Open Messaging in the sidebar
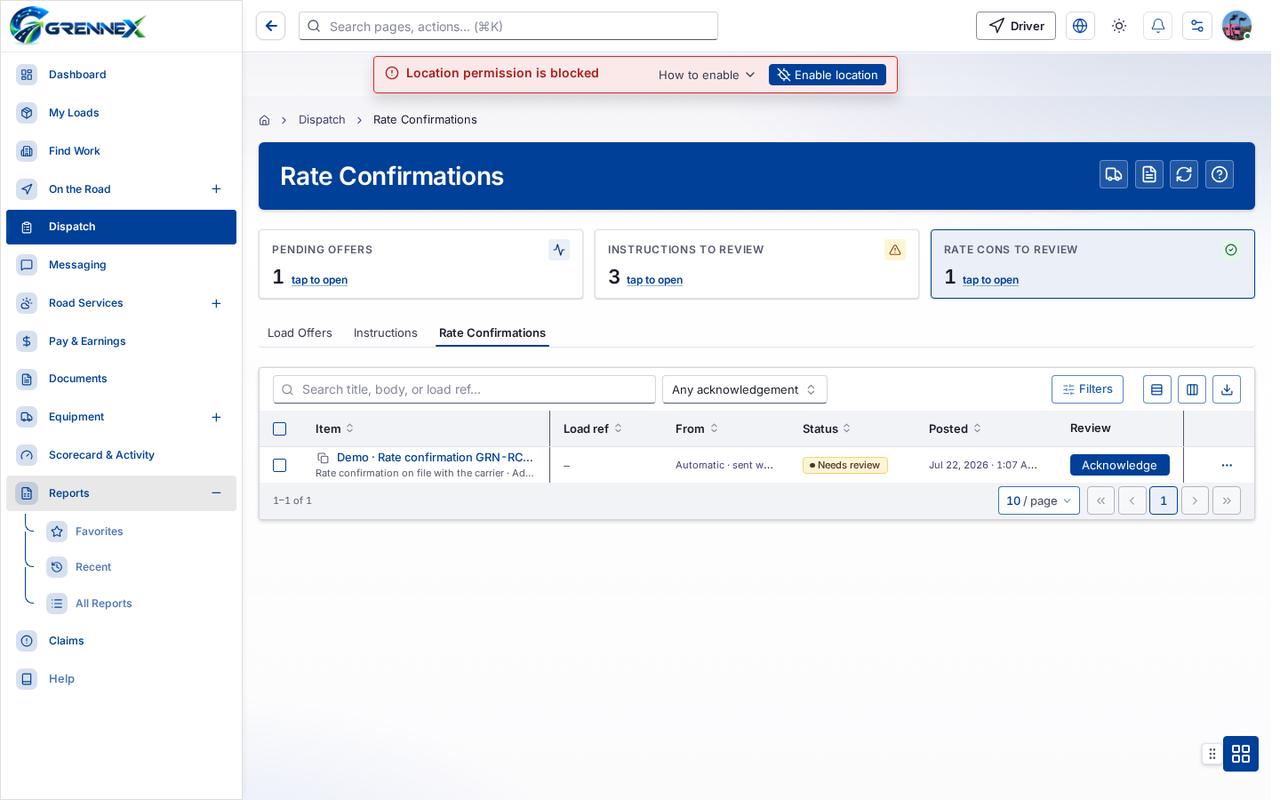This screenshot has height=800, width=1280. click(121, 265)
